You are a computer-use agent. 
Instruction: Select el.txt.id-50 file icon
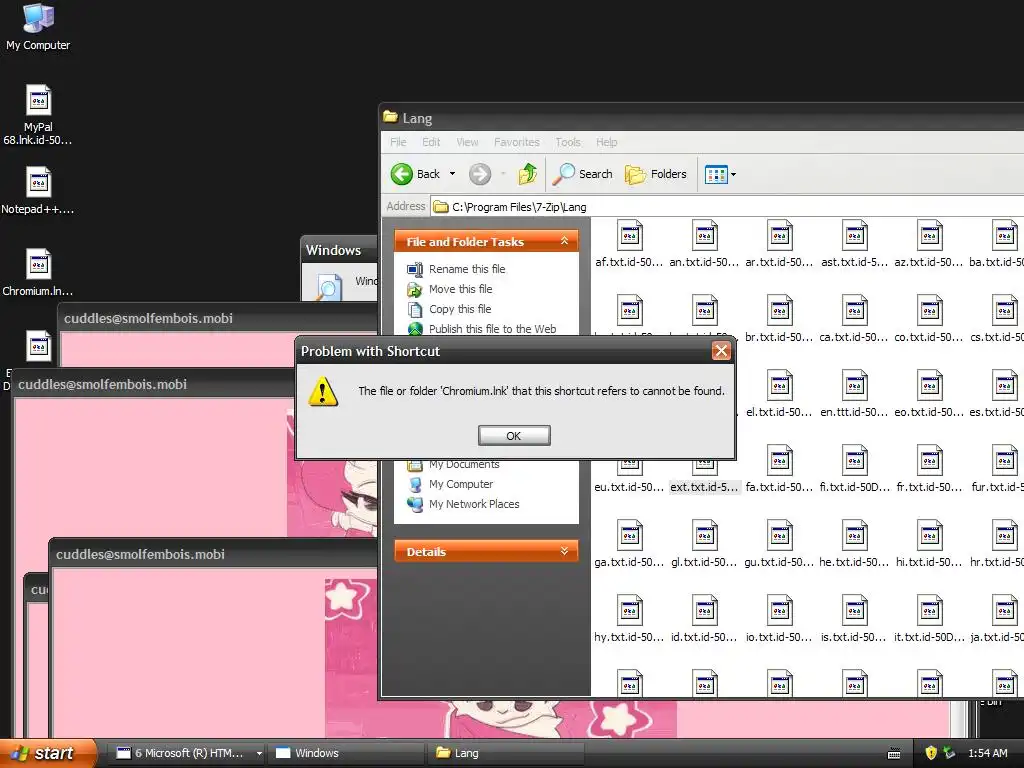pos(780,387)
